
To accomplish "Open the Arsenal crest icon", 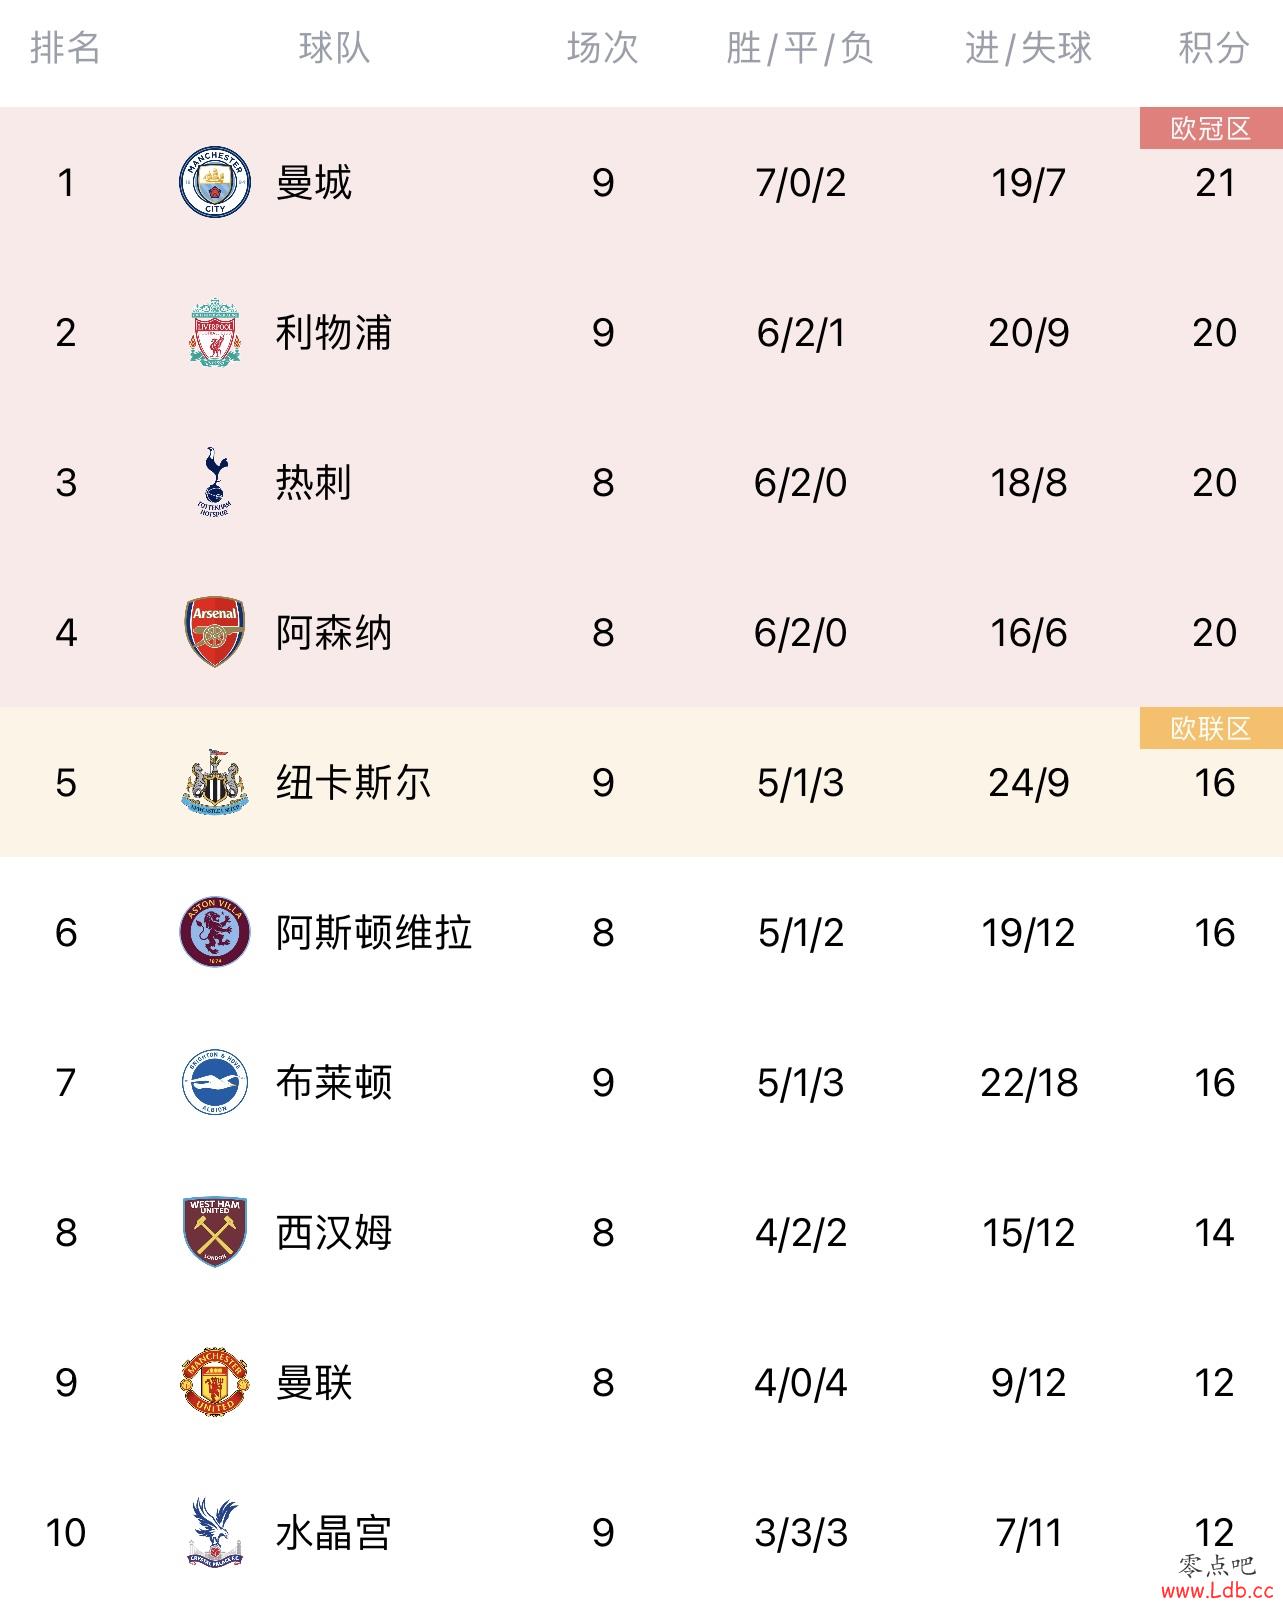I will coord(214,632).
